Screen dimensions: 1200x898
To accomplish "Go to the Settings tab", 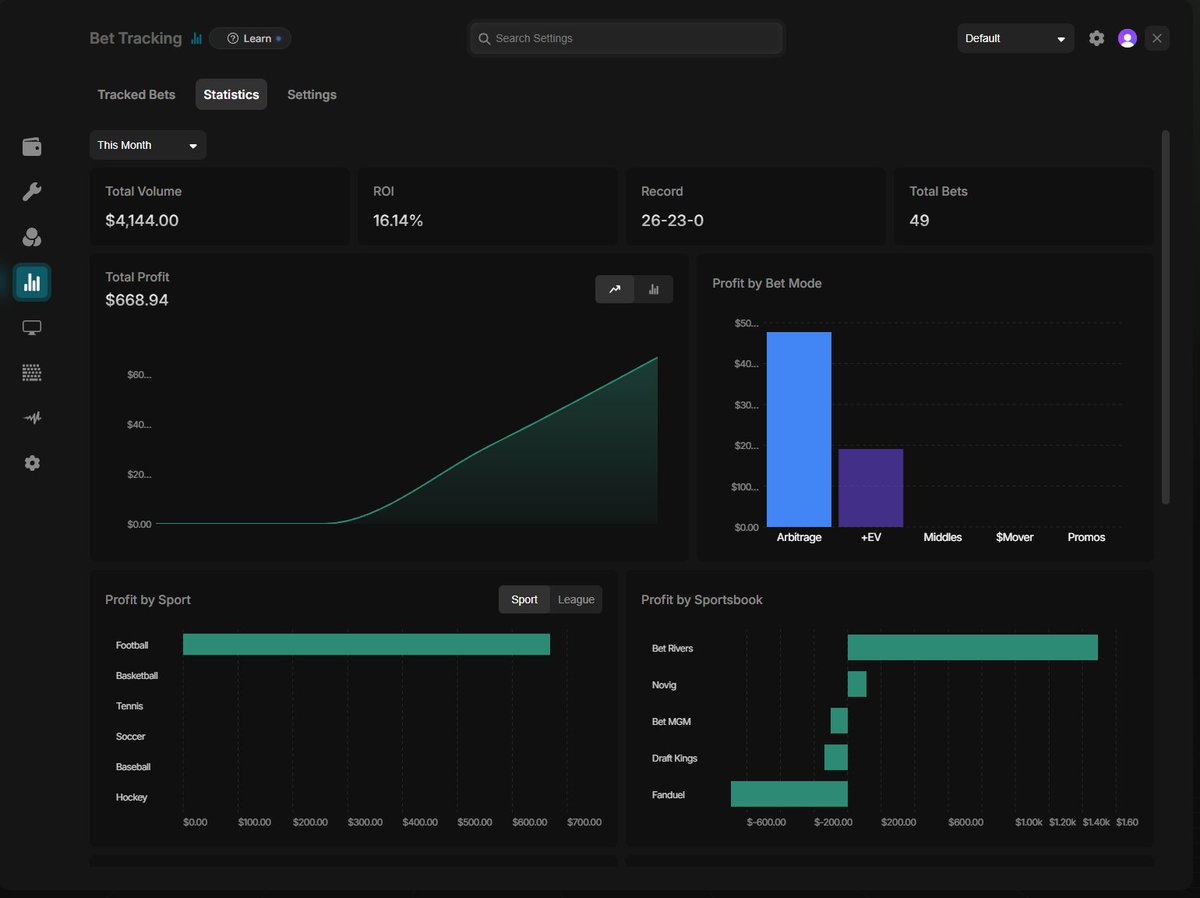I will point(312,94).
